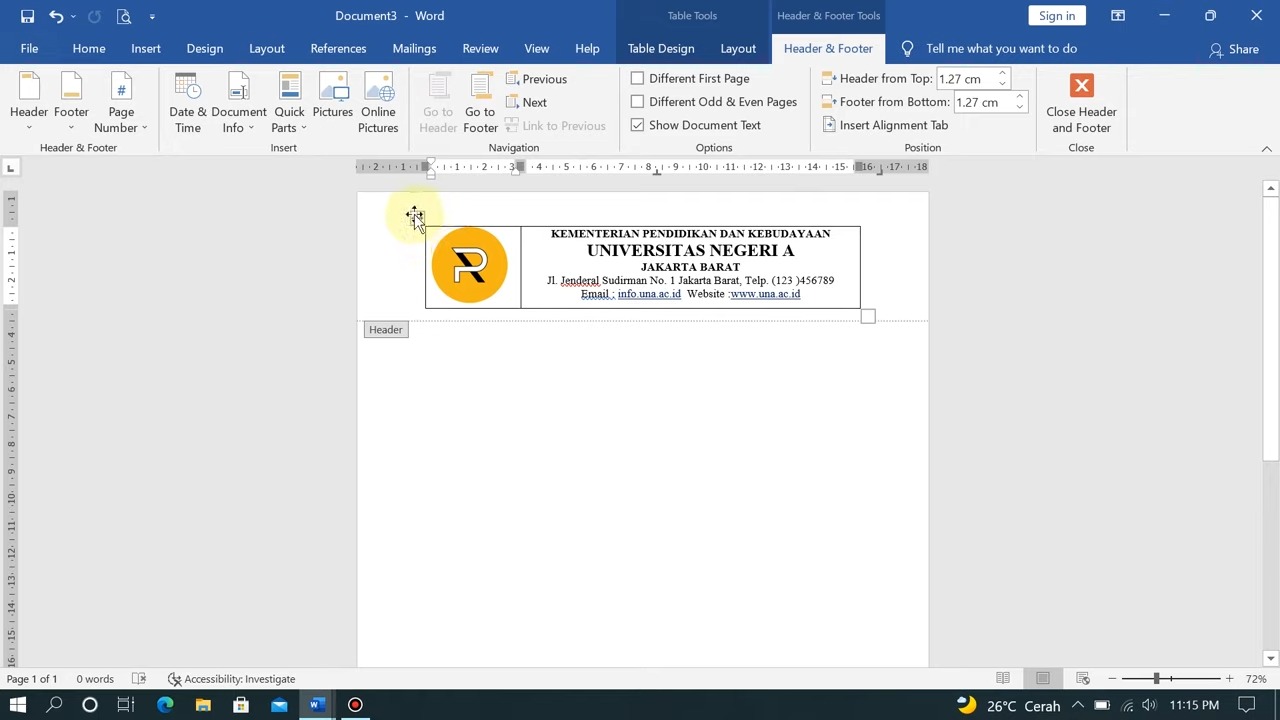Jump to footer with Go to Footer

[480, 103]
